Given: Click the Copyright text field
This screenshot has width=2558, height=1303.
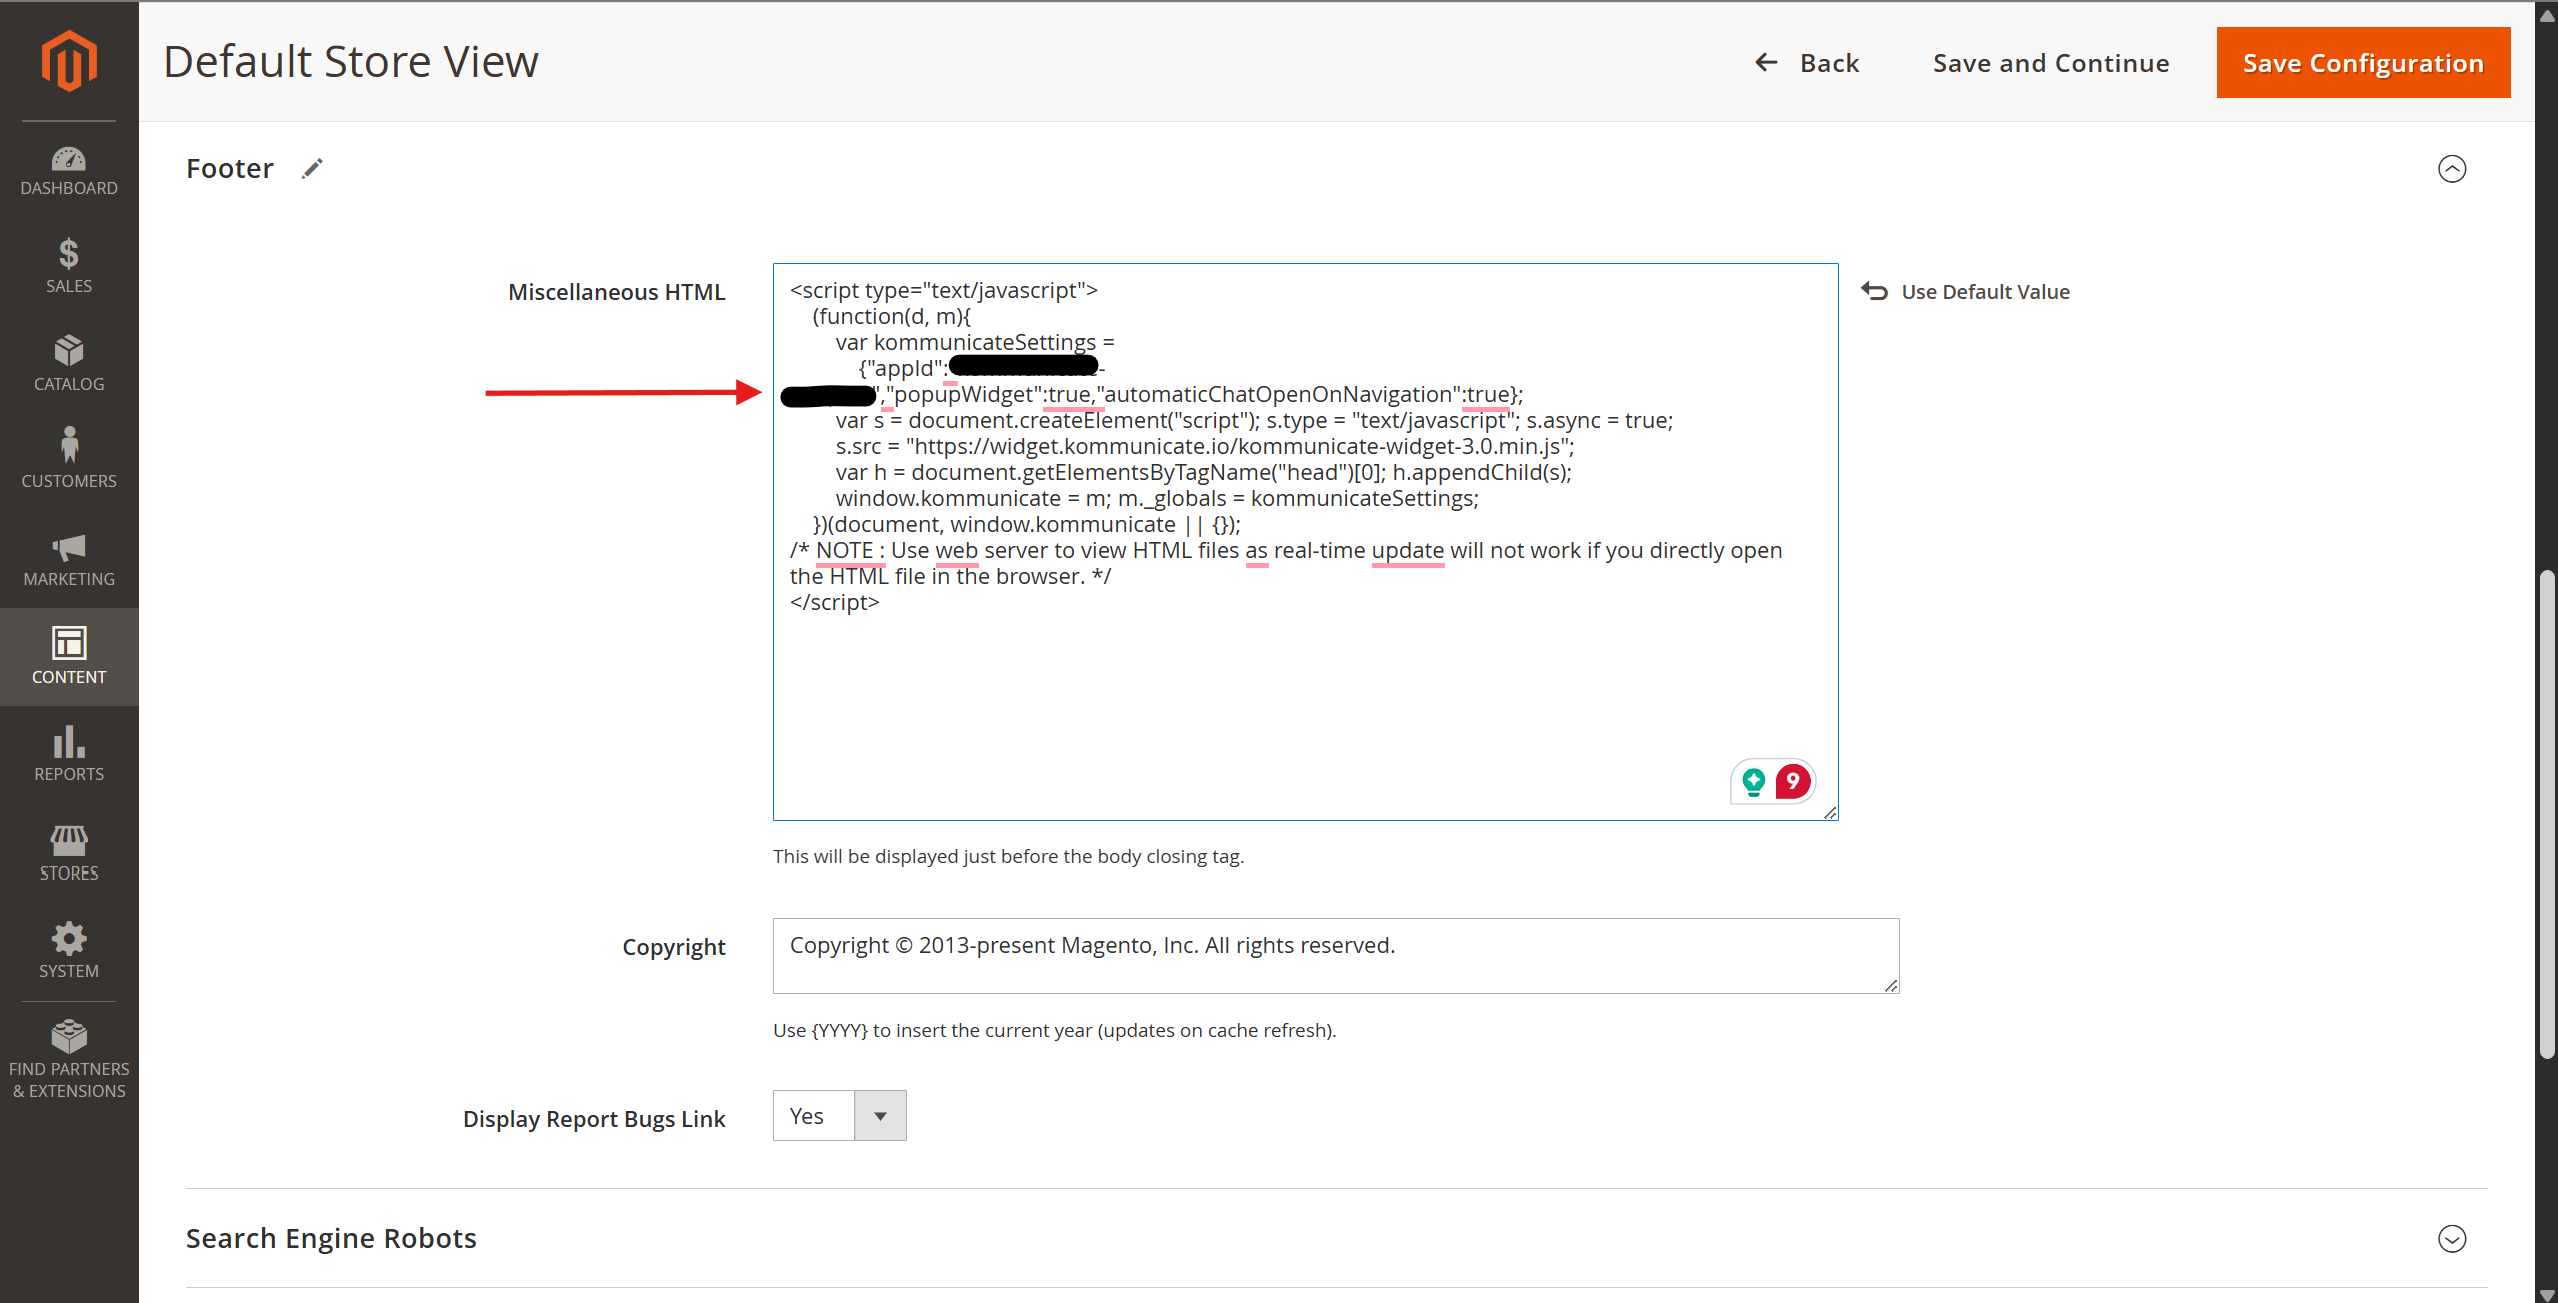Looking at the screenshot, I should click(1336, 955).
